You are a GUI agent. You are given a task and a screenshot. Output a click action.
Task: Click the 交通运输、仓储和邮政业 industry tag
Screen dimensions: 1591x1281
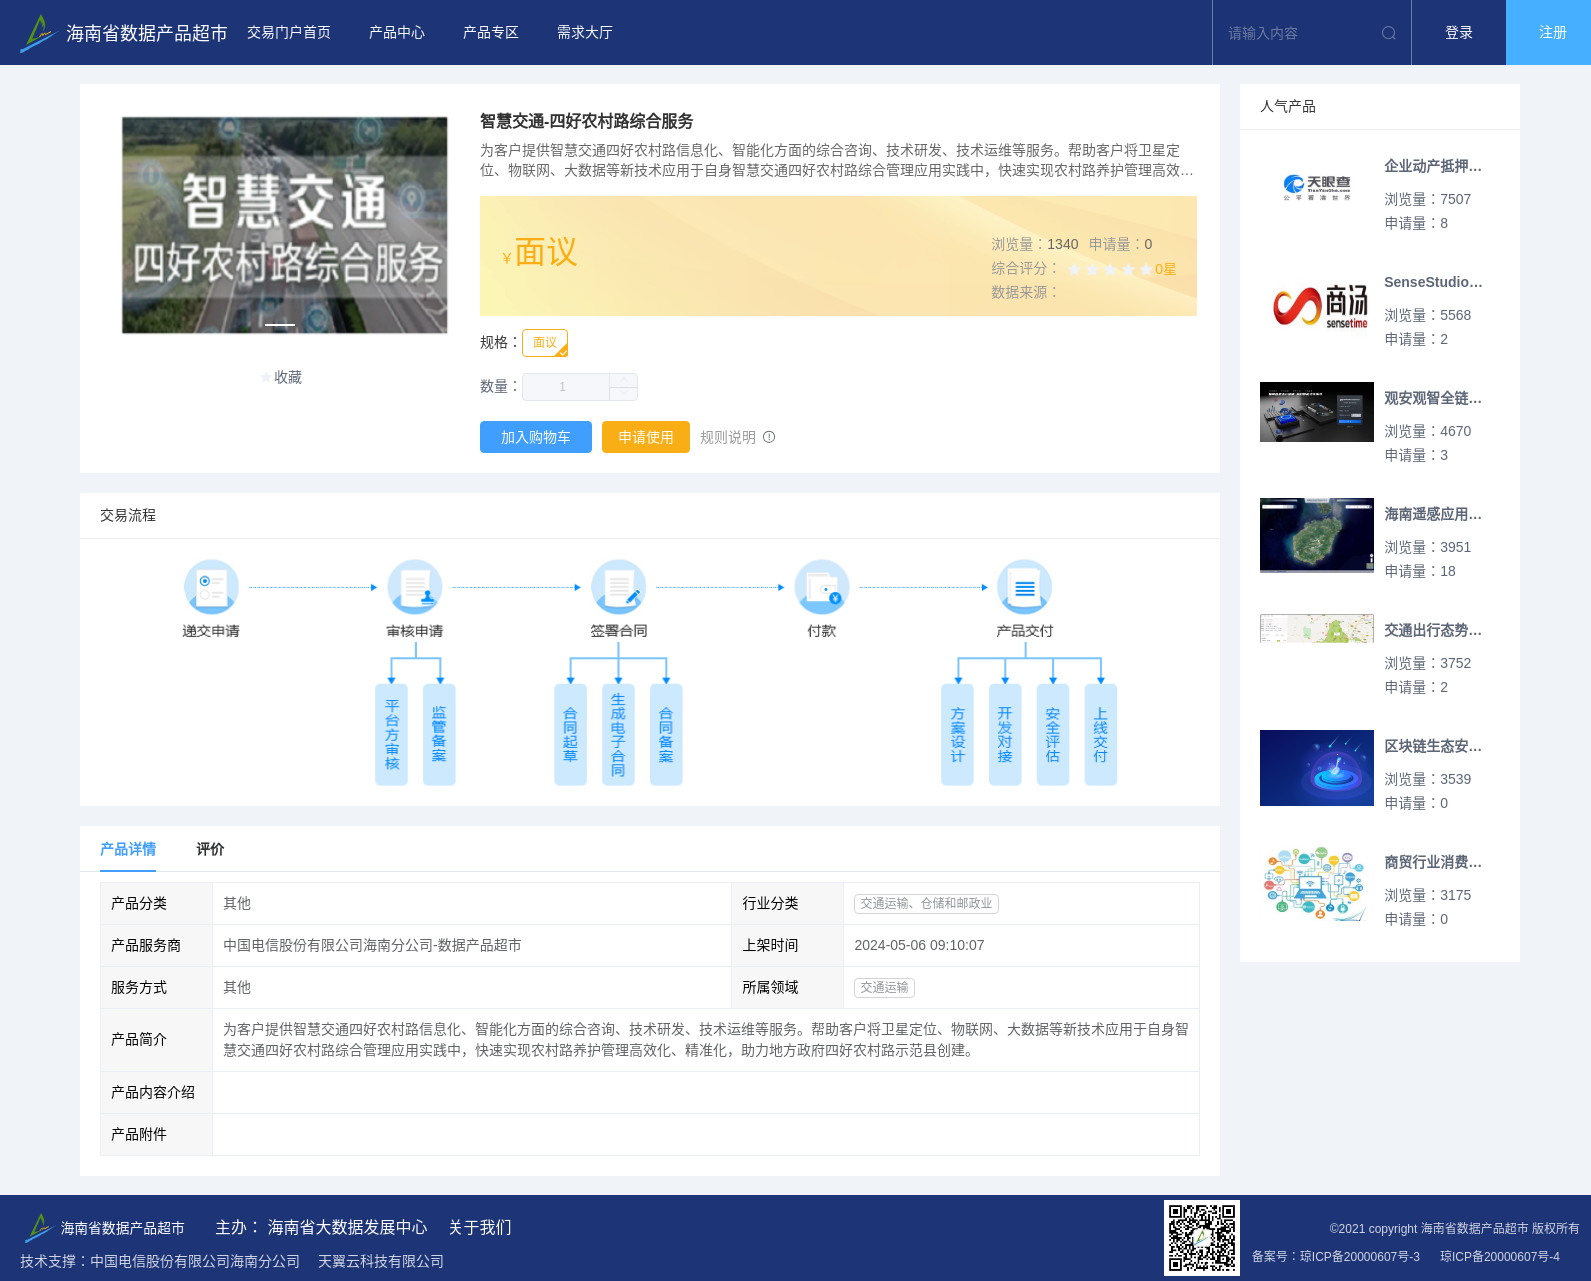[x=926, y=903]
